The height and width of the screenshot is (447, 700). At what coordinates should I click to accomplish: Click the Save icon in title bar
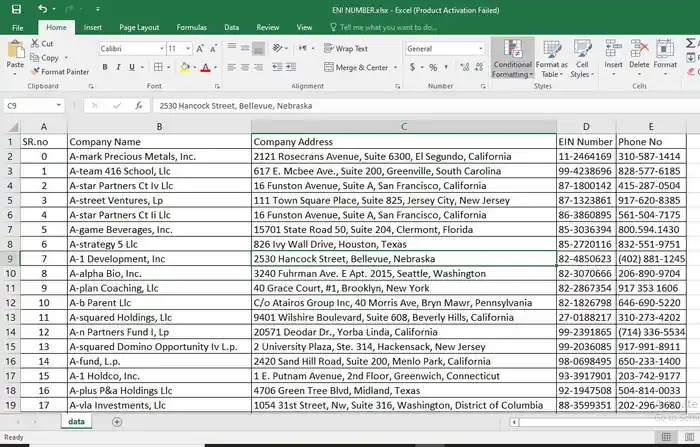16,9
